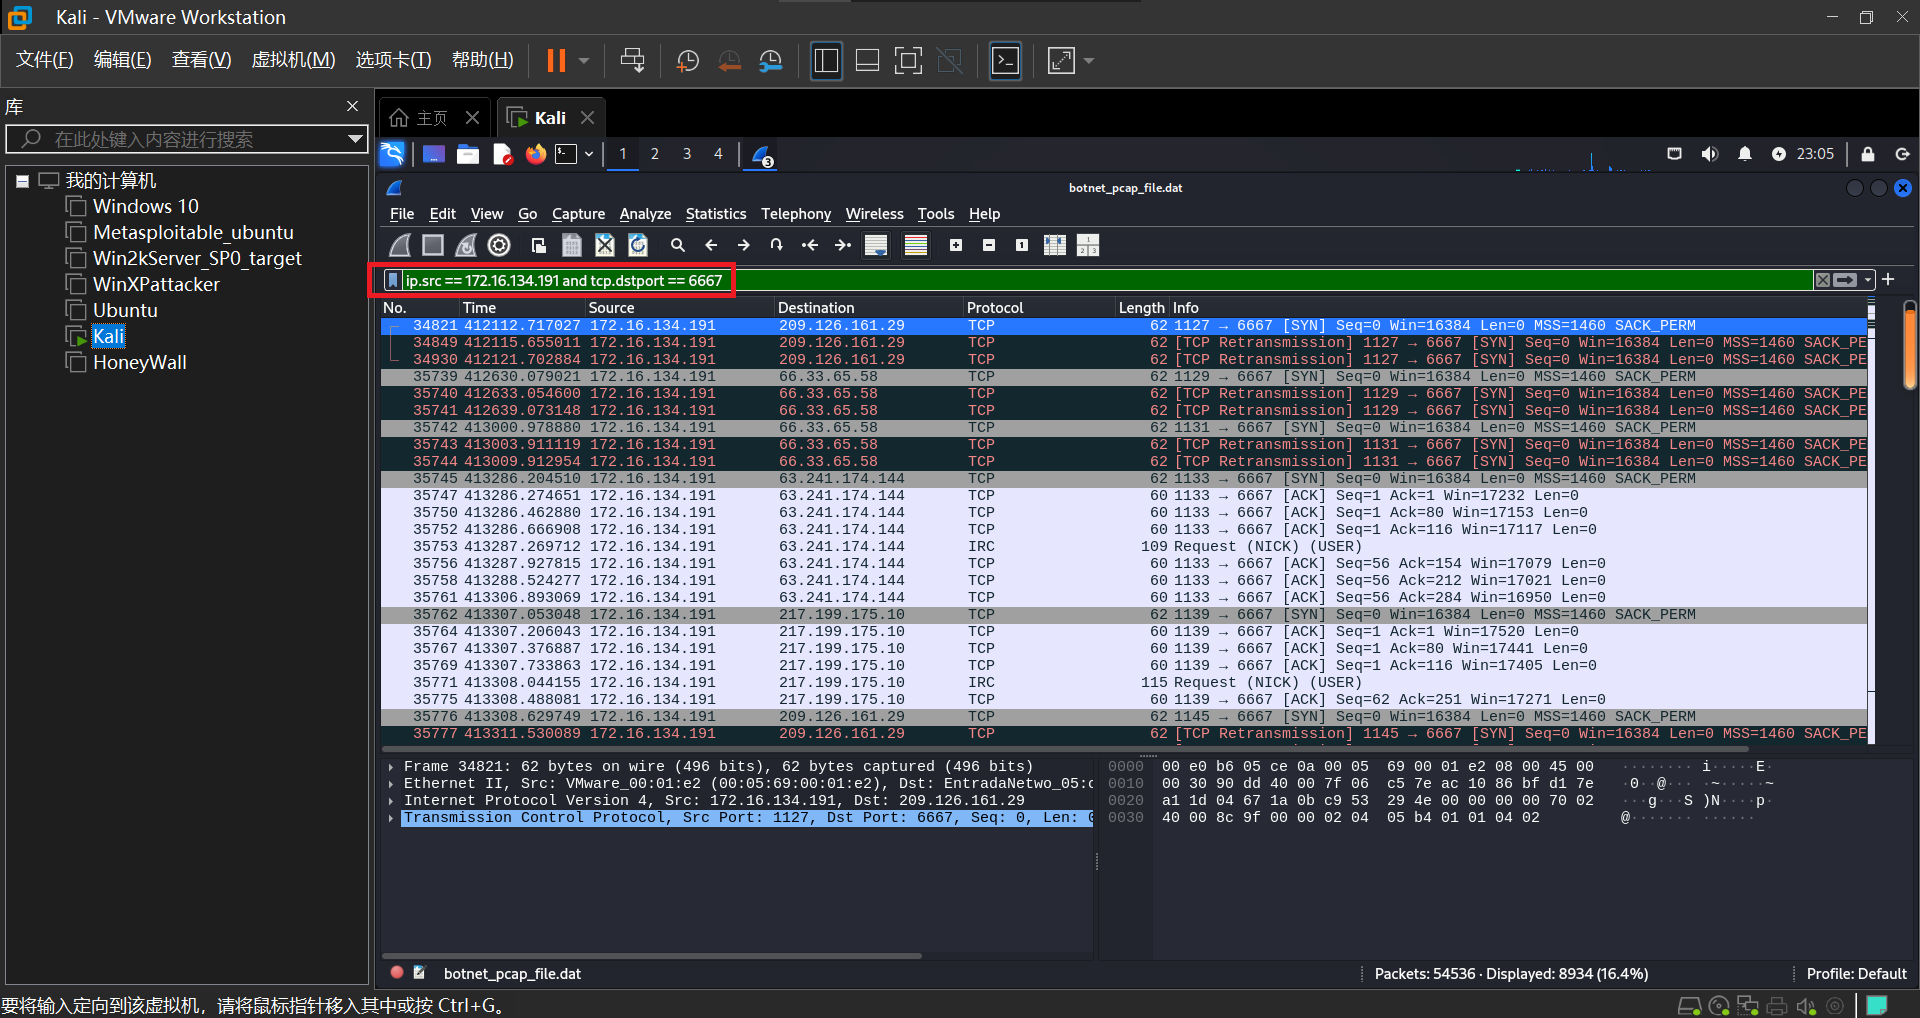This screenshot has width=1920, height=1018.
Task: Open Wireshark capture options gear icon
Action: 499,245
